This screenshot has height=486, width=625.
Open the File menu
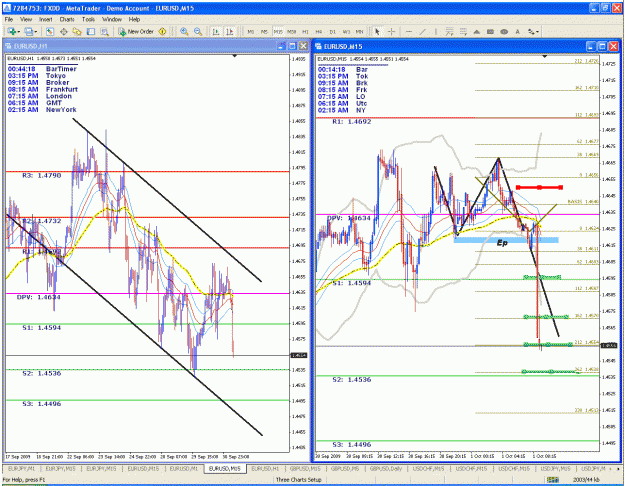9,19
